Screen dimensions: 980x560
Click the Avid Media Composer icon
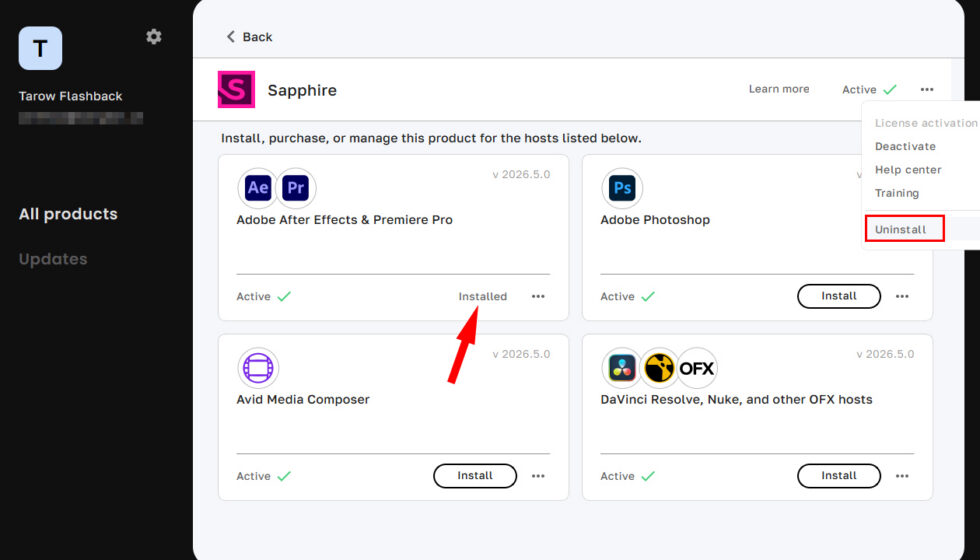[x=258, y=368]
